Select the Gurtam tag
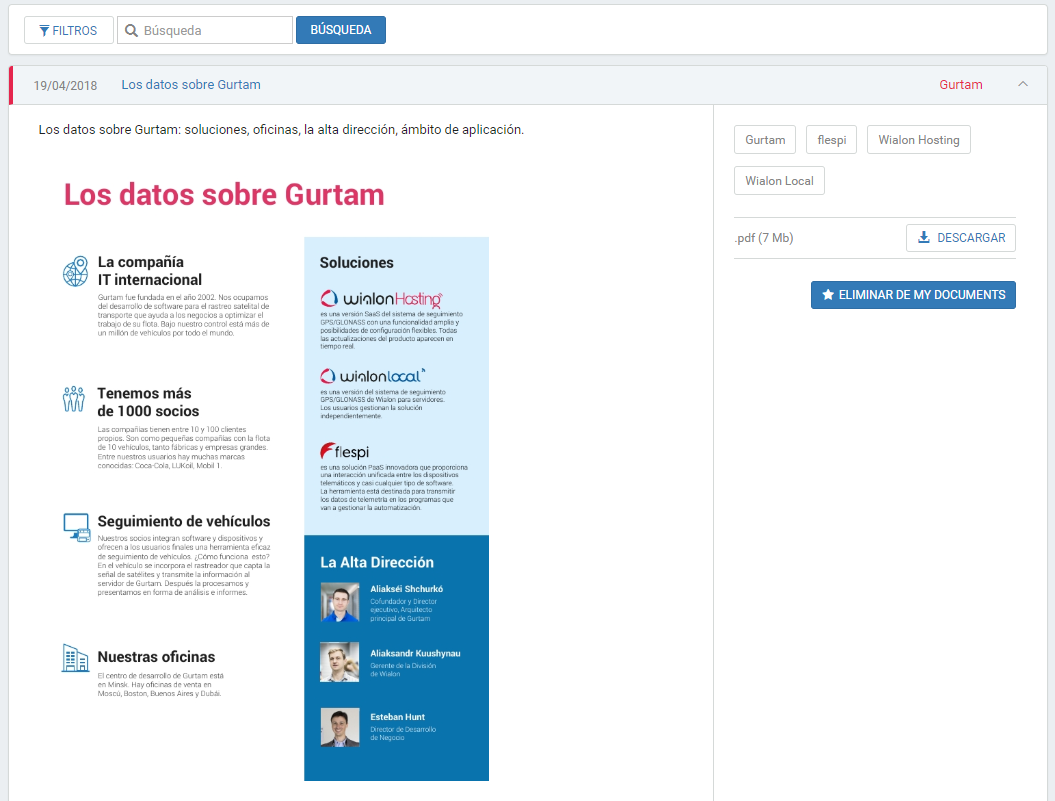 click(765, 140)
